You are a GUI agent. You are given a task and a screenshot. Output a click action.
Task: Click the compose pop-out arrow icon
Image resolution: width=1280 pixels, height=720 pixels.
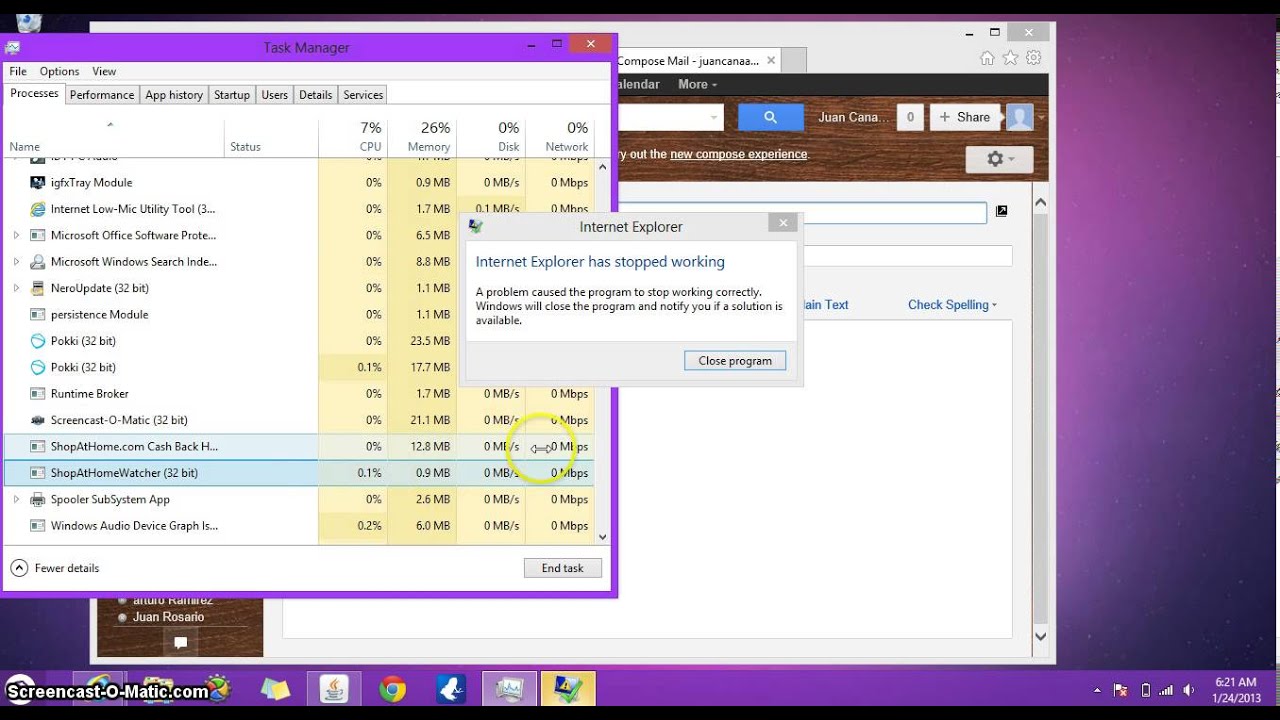click(1002, 211)
